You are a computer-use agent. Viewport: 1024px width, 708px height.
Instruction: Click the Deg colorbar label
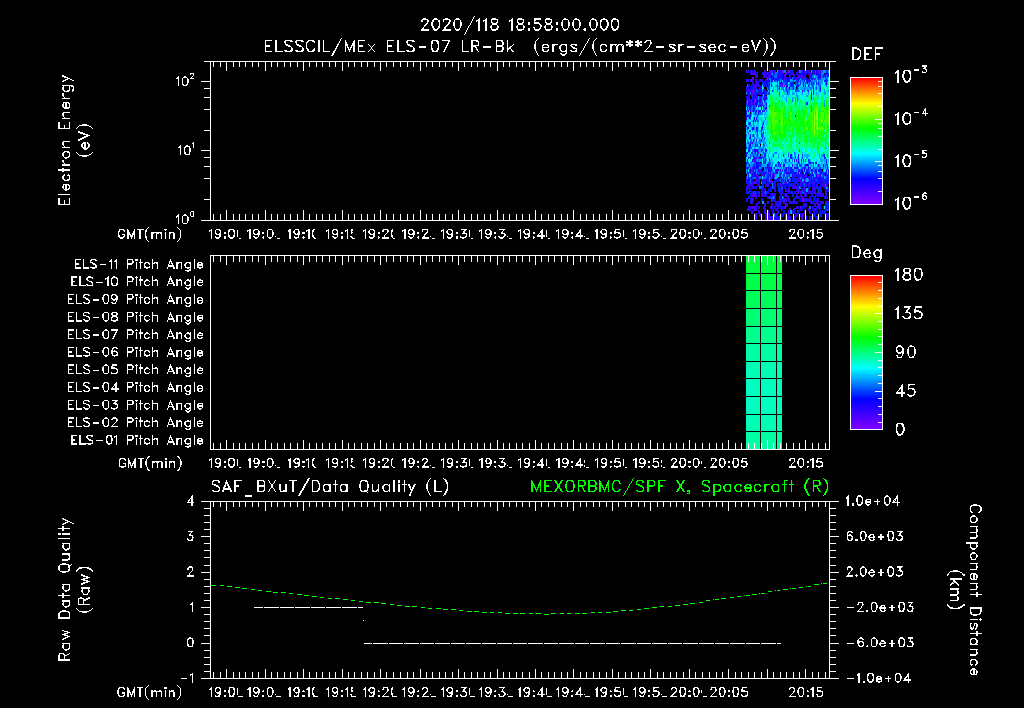click(x=867, y=253)
